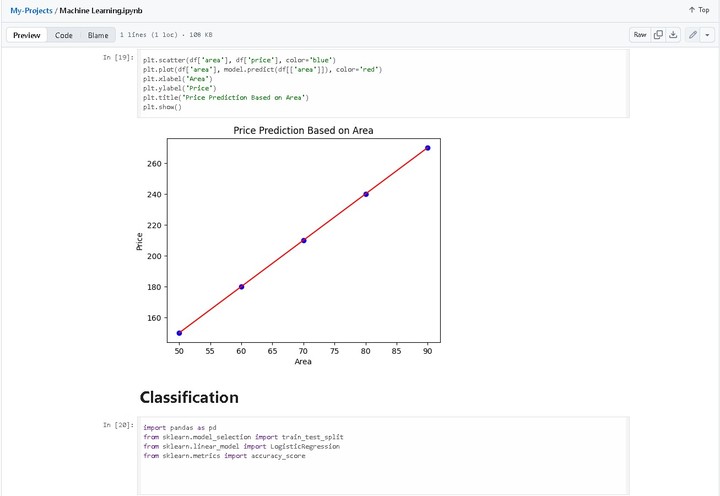Click the Classification section heading
720x496 pixels.
point(189,397)
